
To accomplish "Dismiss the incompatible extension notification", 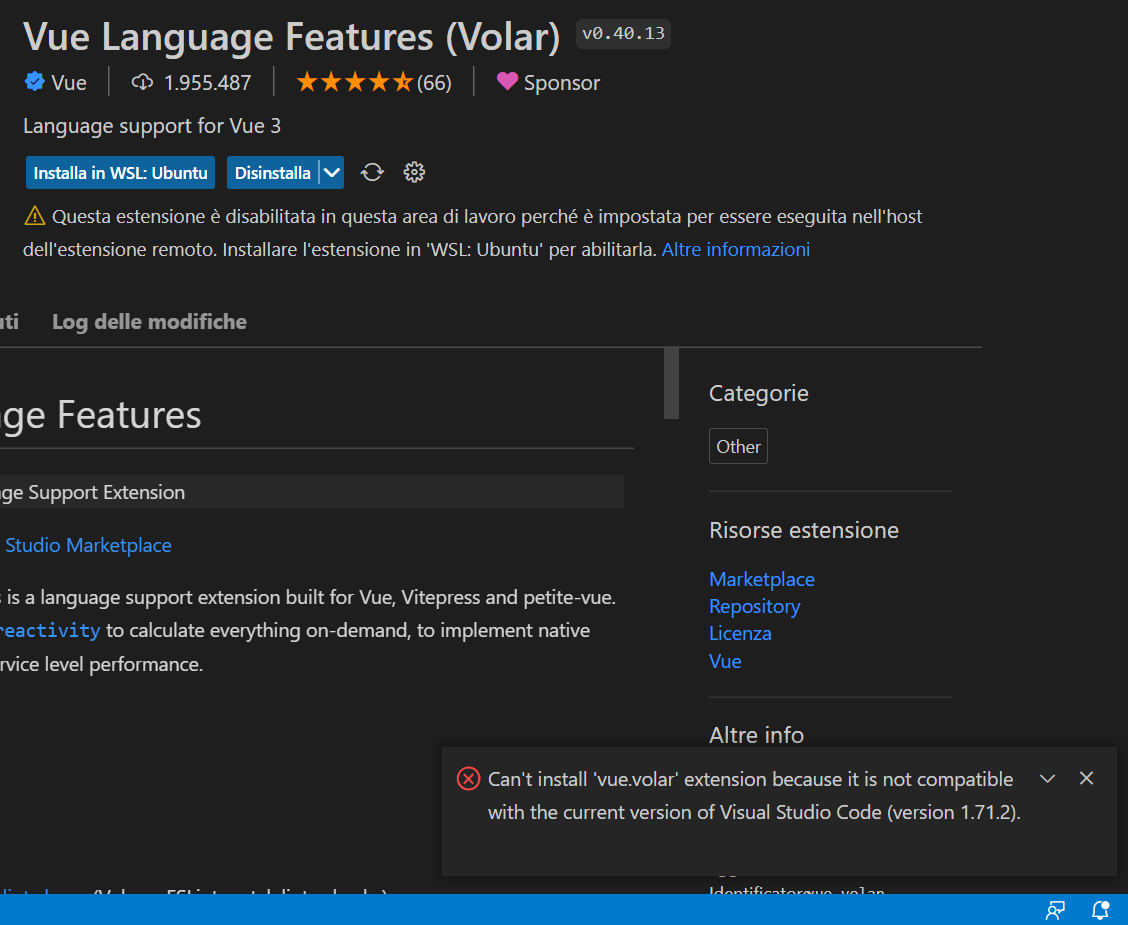I will click(1087, 777).
